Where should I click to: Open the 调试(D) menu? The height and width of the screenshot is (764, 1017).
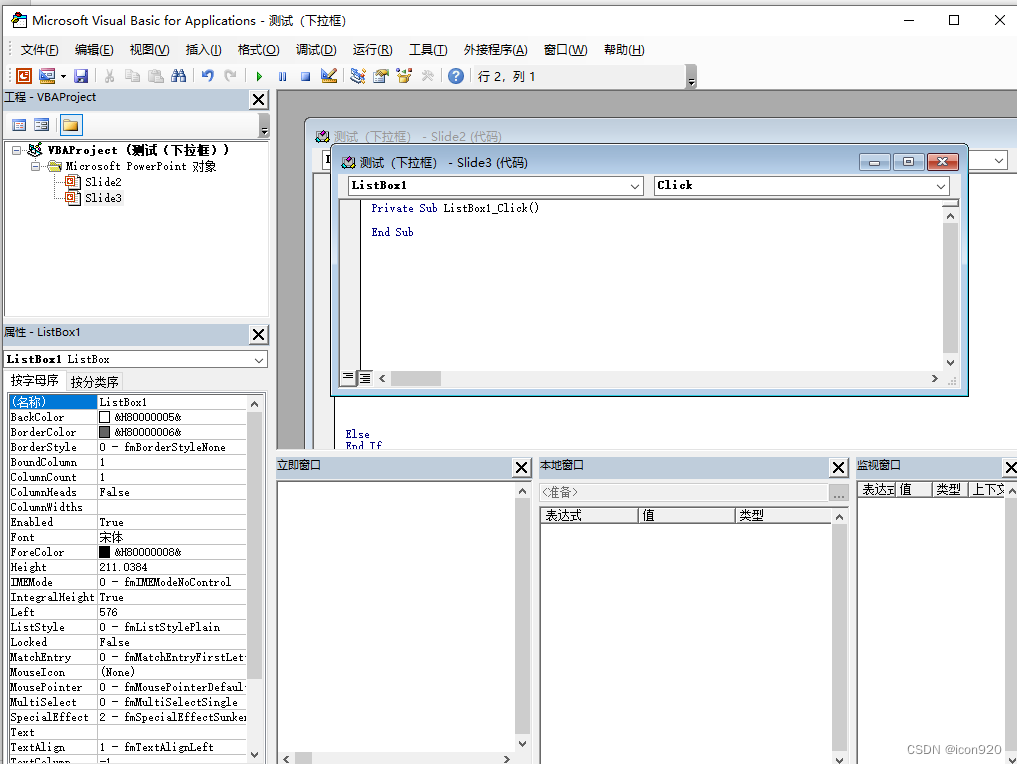coord(317,50)
